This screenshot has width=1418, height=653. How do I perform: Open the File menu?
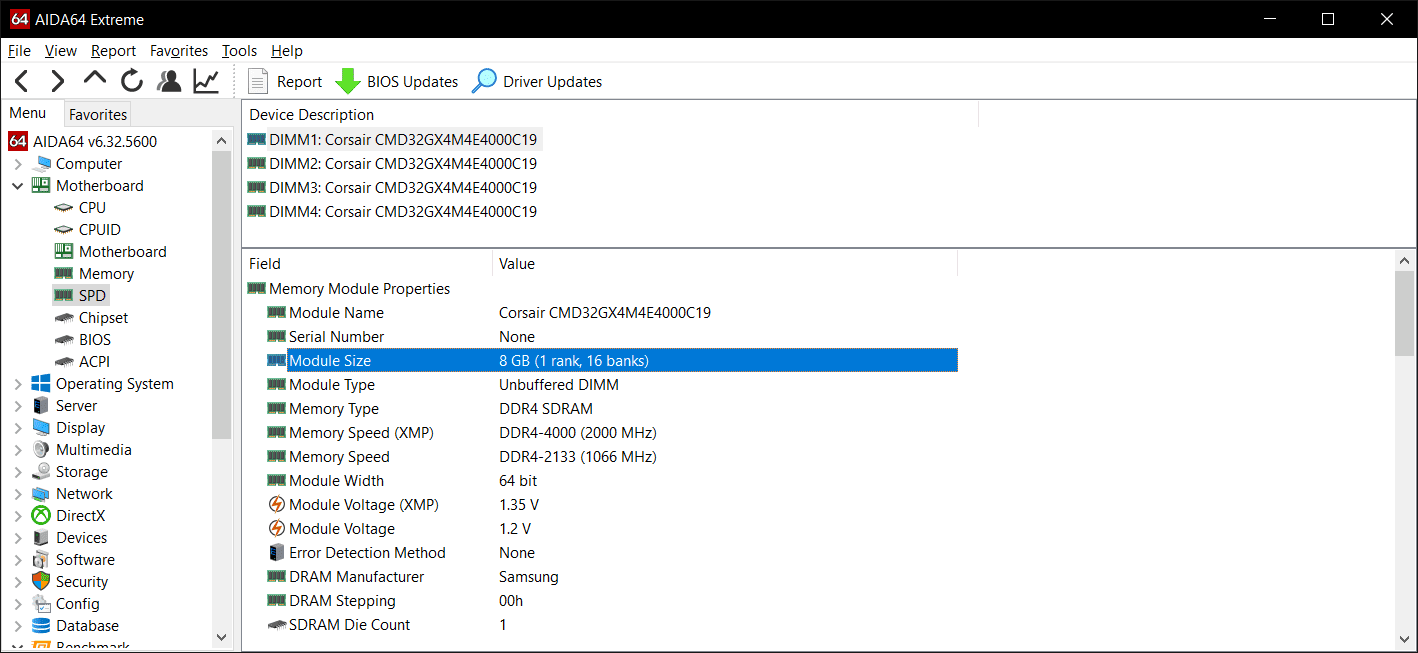click(19, 51)
